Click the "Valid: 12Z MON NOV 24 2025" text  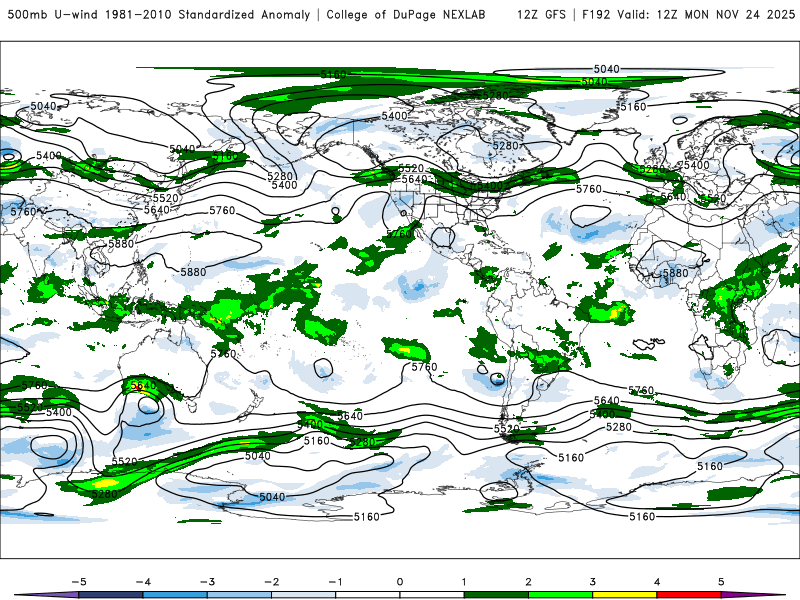(x=706, y=14)
